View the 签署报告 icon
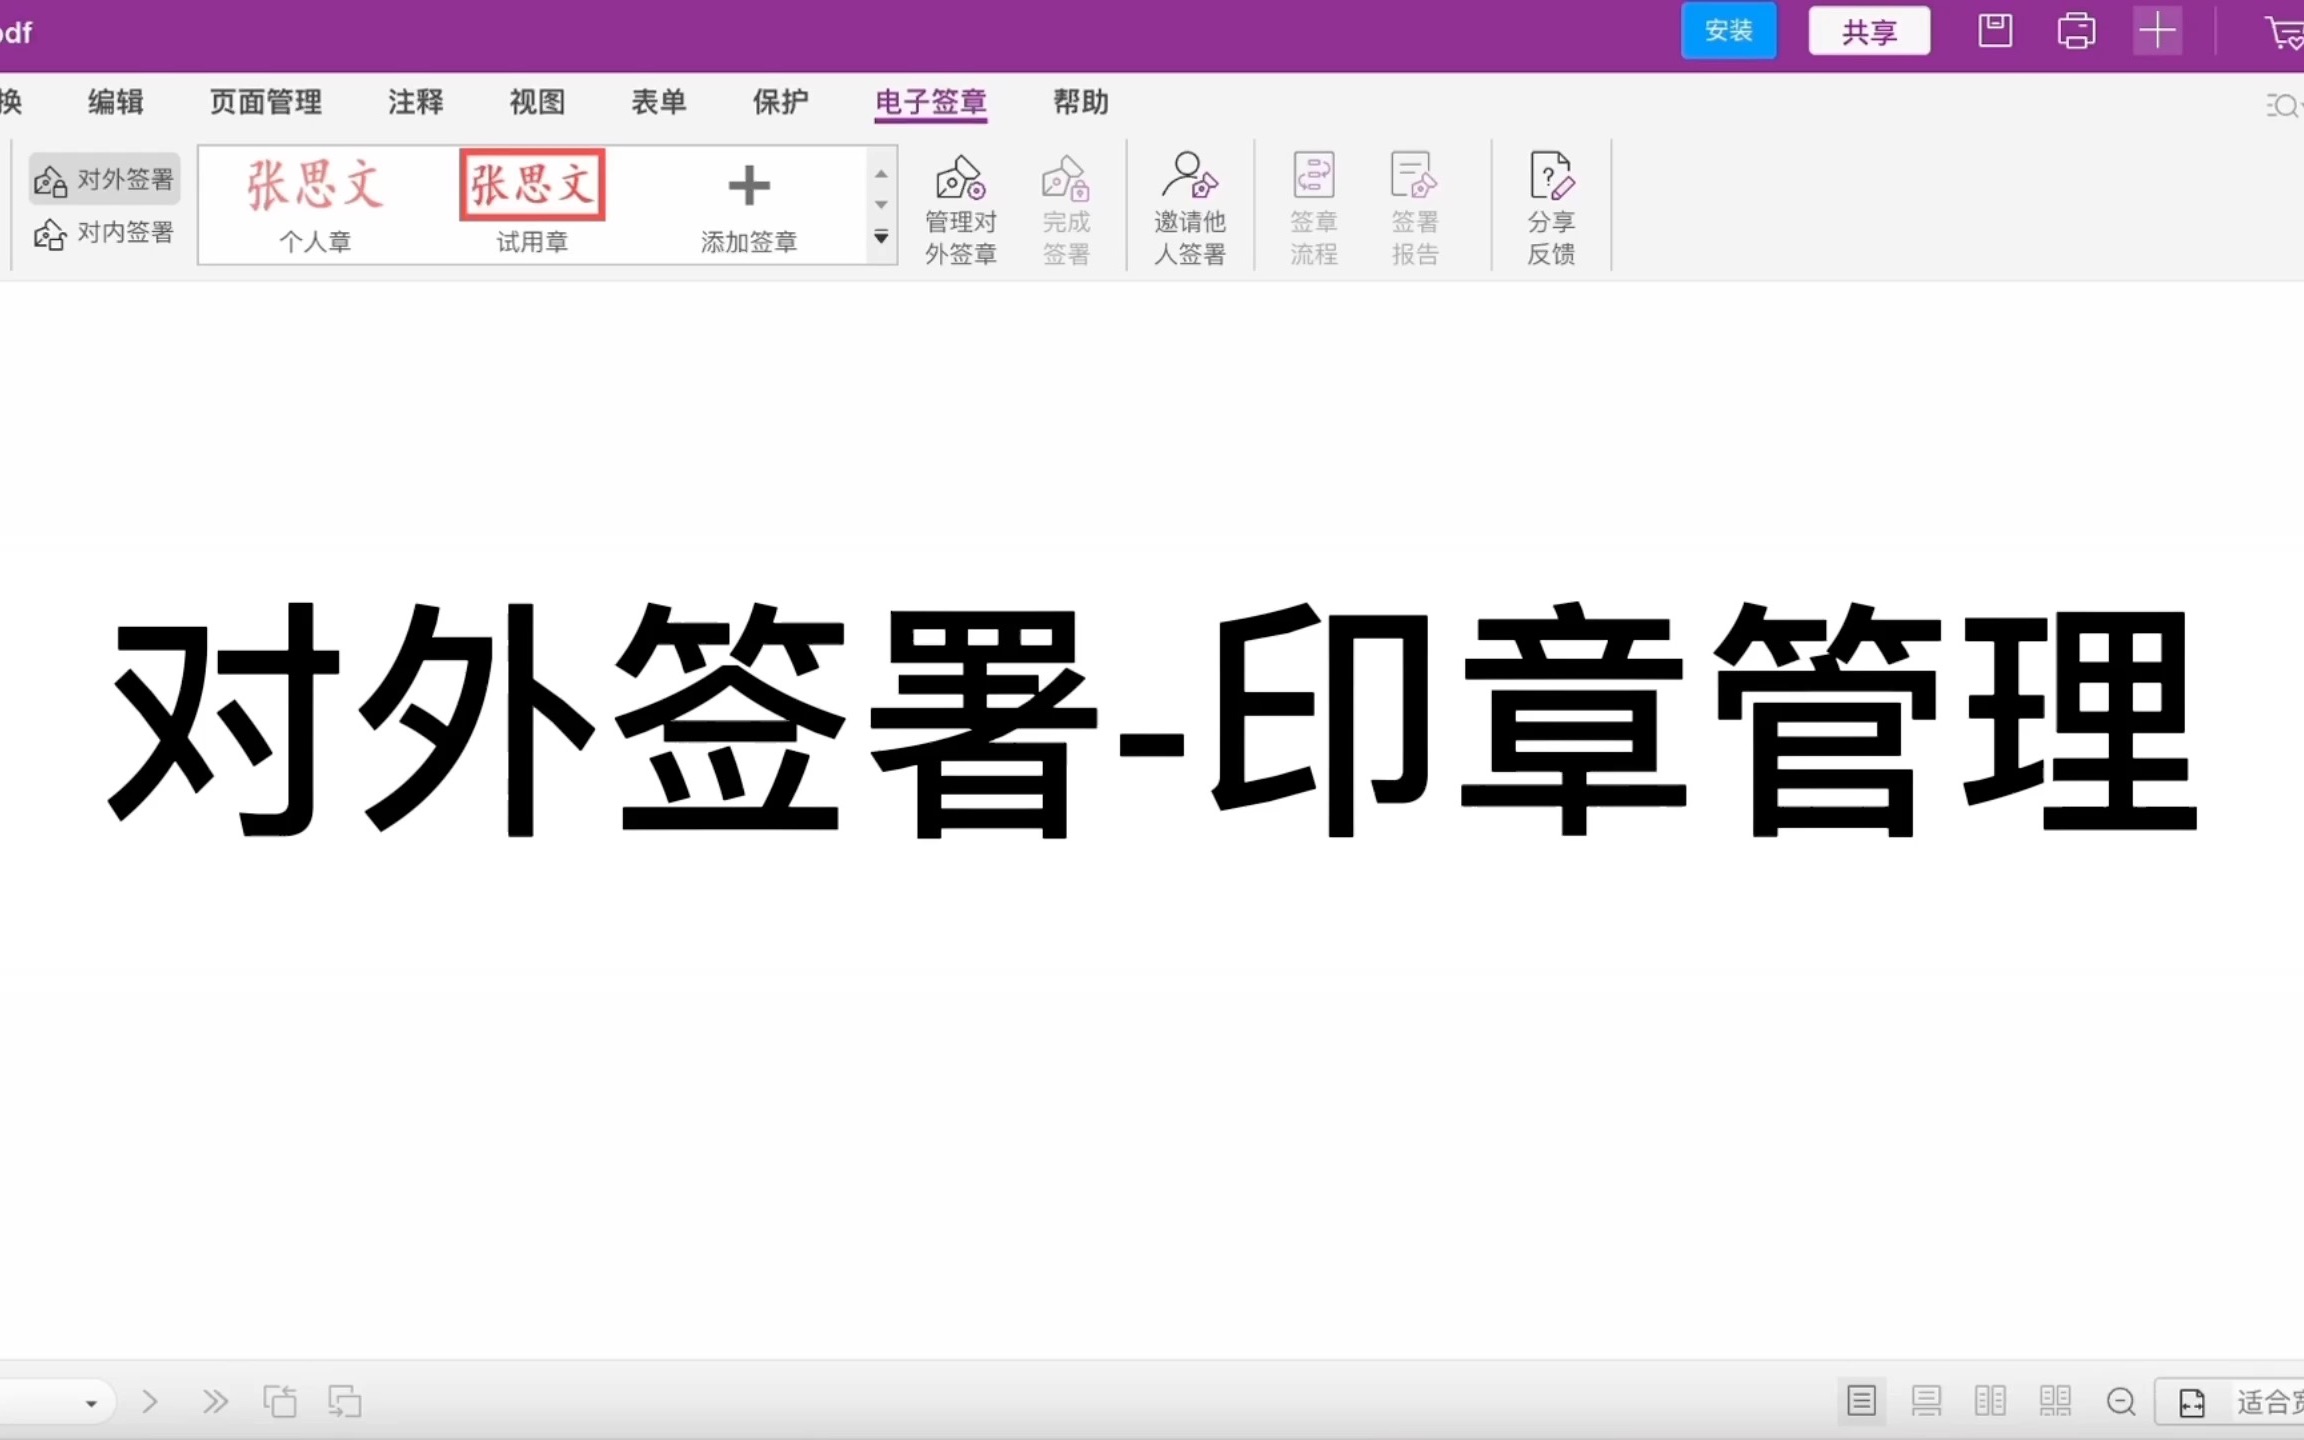2304x1440 pixels. (1414, 207)
